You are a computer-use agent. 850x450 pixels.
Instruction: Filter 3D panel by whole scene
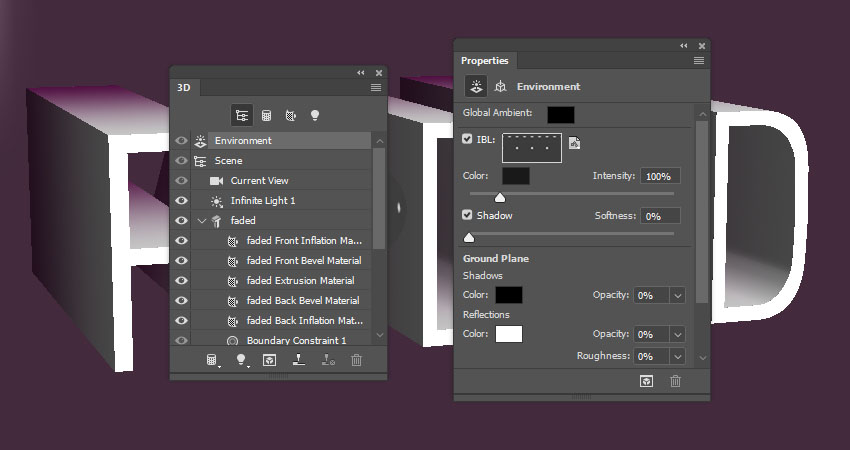[241, 115]
